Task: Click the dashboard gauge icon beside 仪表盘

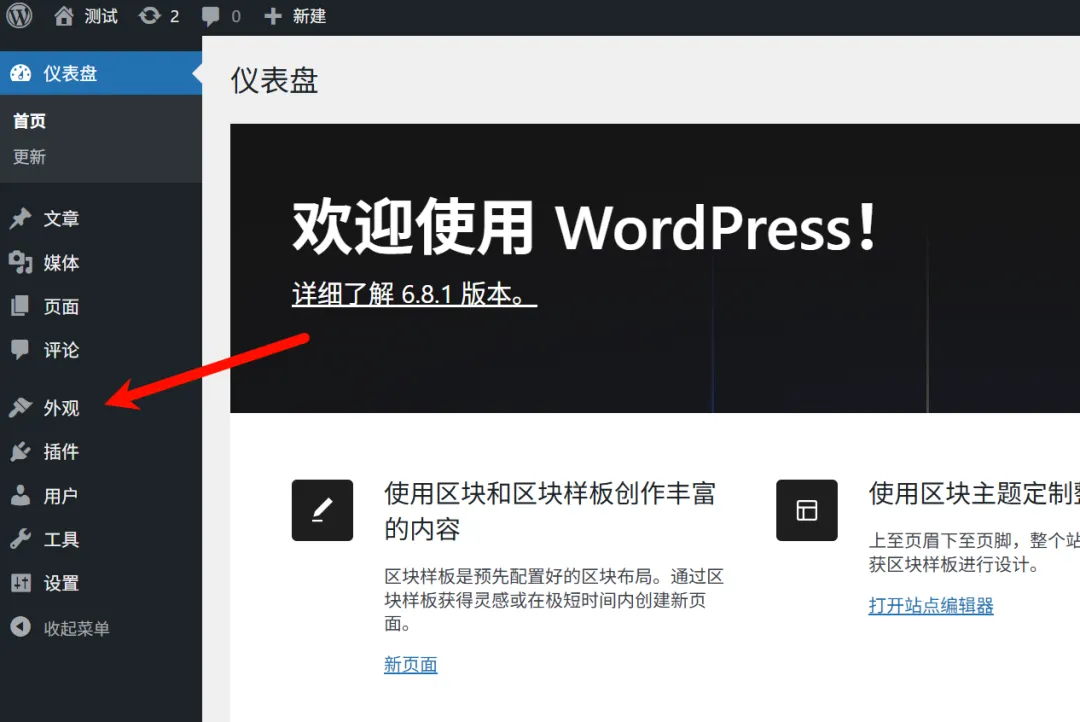Action: 21,73
